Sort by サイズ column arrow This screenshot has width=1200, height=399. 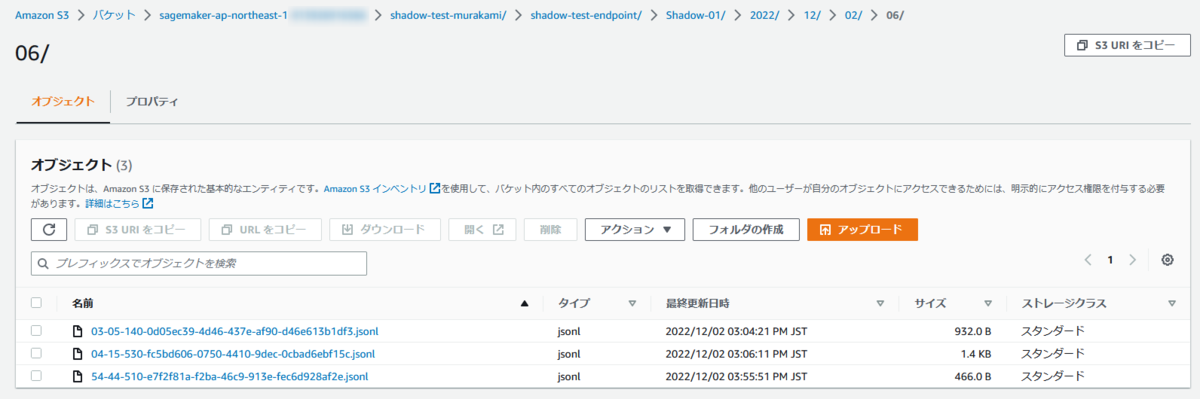[987, 303]
